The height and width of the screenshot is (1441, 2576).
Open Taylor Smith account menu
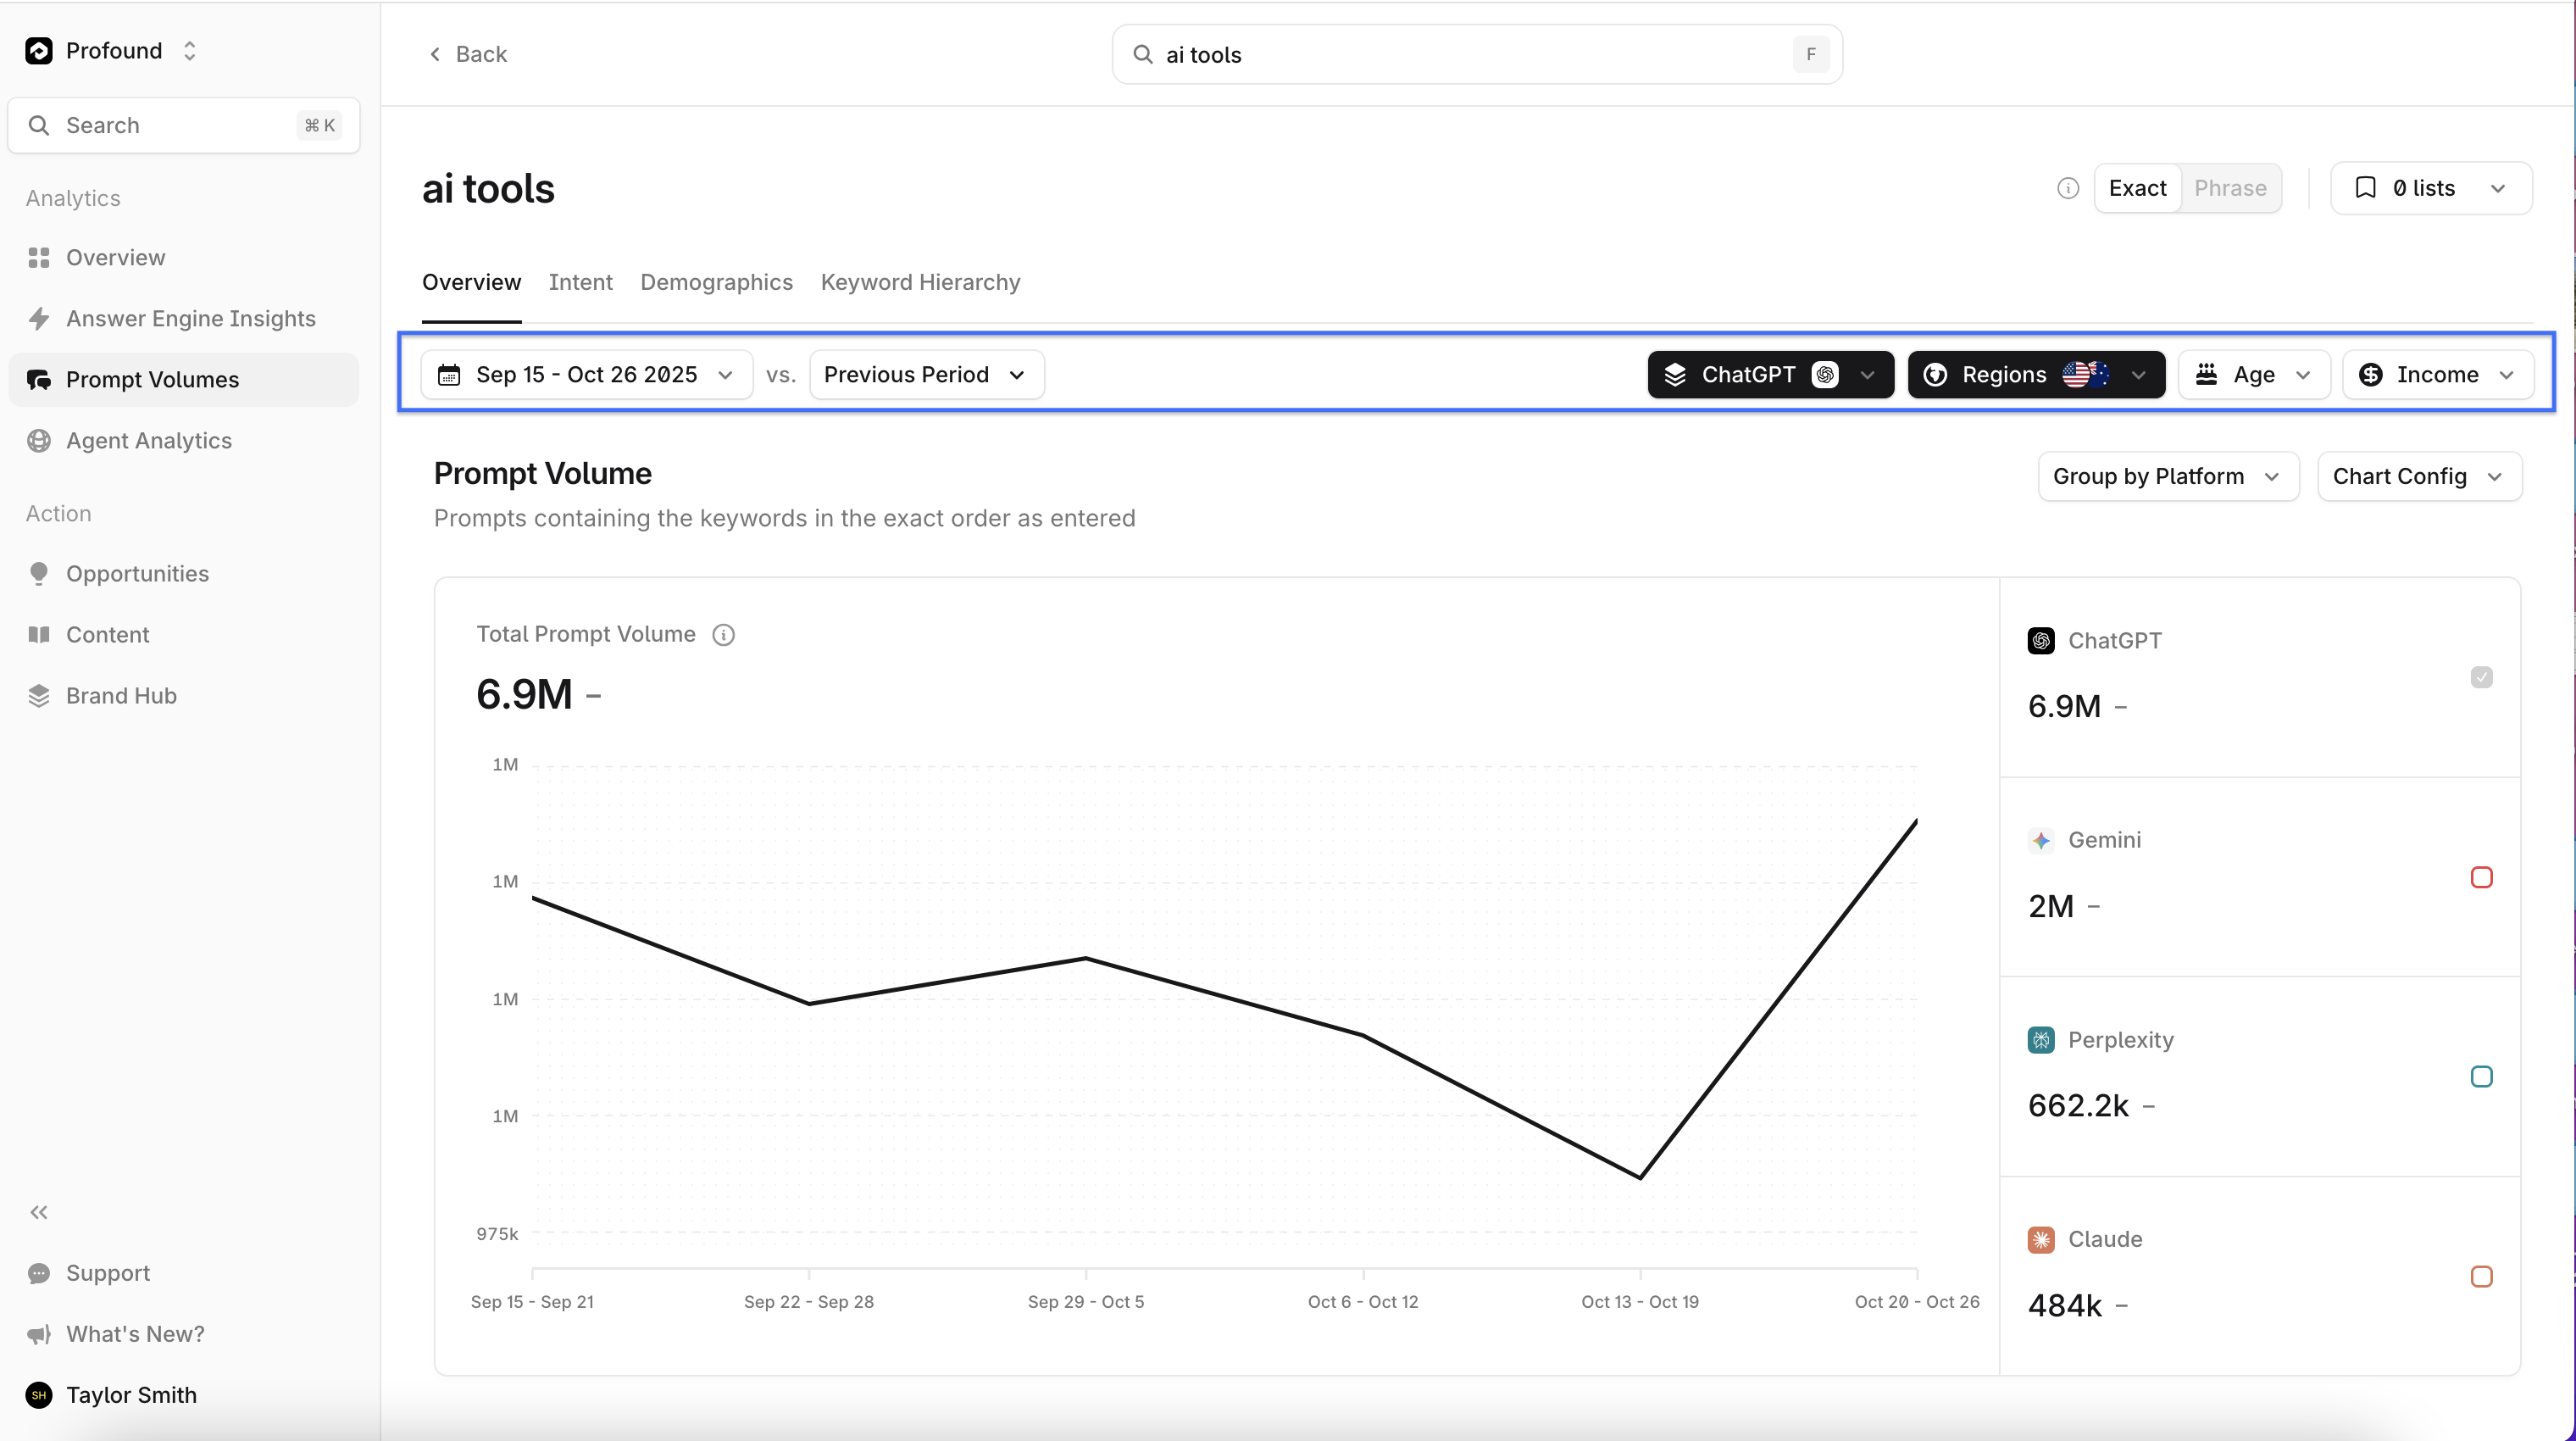184,1395
